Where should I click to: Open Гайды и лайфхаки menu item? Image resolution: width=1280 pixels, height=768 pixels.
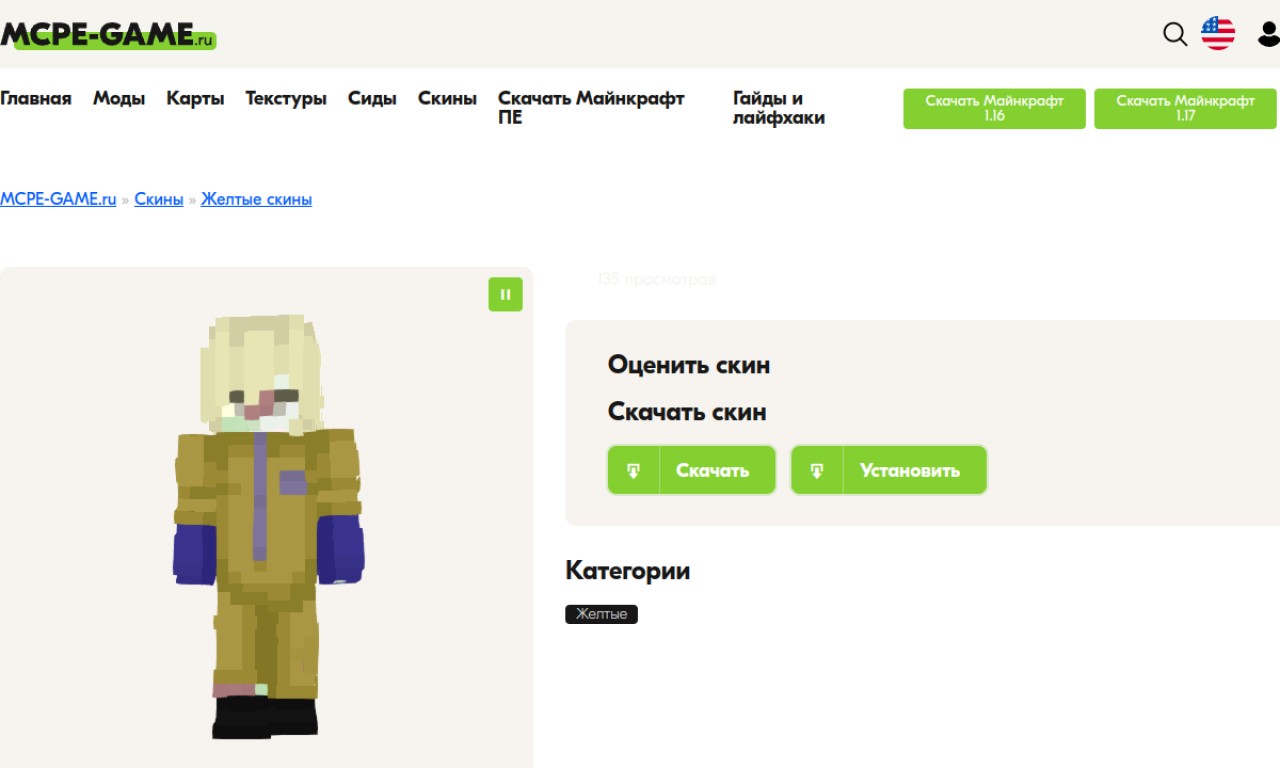pyautogui.click(x=779, y=108)
